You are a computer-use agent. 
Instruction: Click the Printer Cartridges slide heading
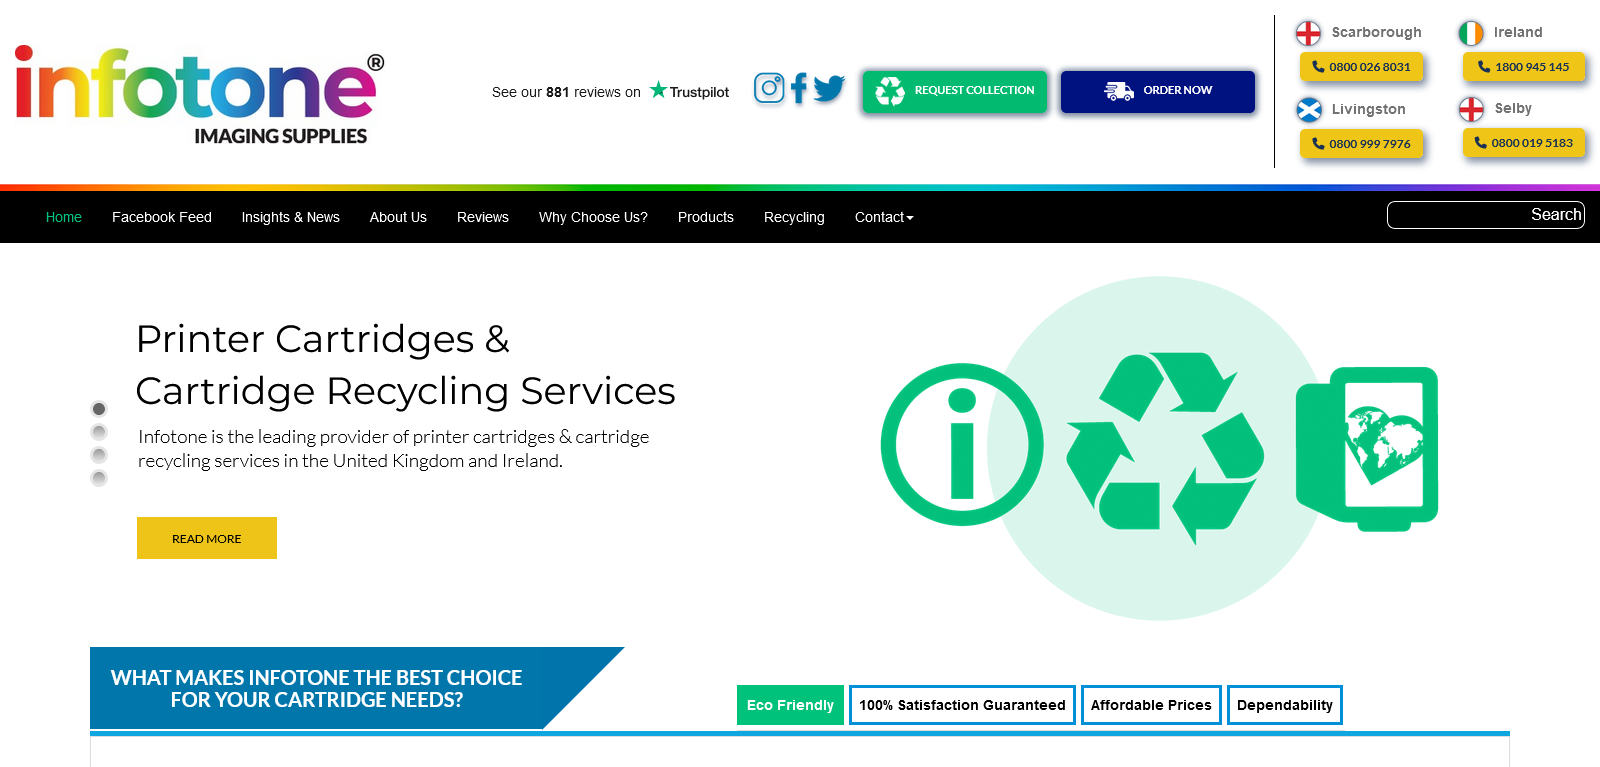click(405, 365)
